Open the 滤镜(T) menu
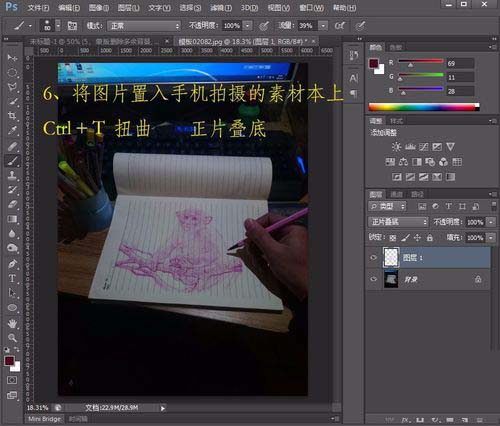 (221, 8)
